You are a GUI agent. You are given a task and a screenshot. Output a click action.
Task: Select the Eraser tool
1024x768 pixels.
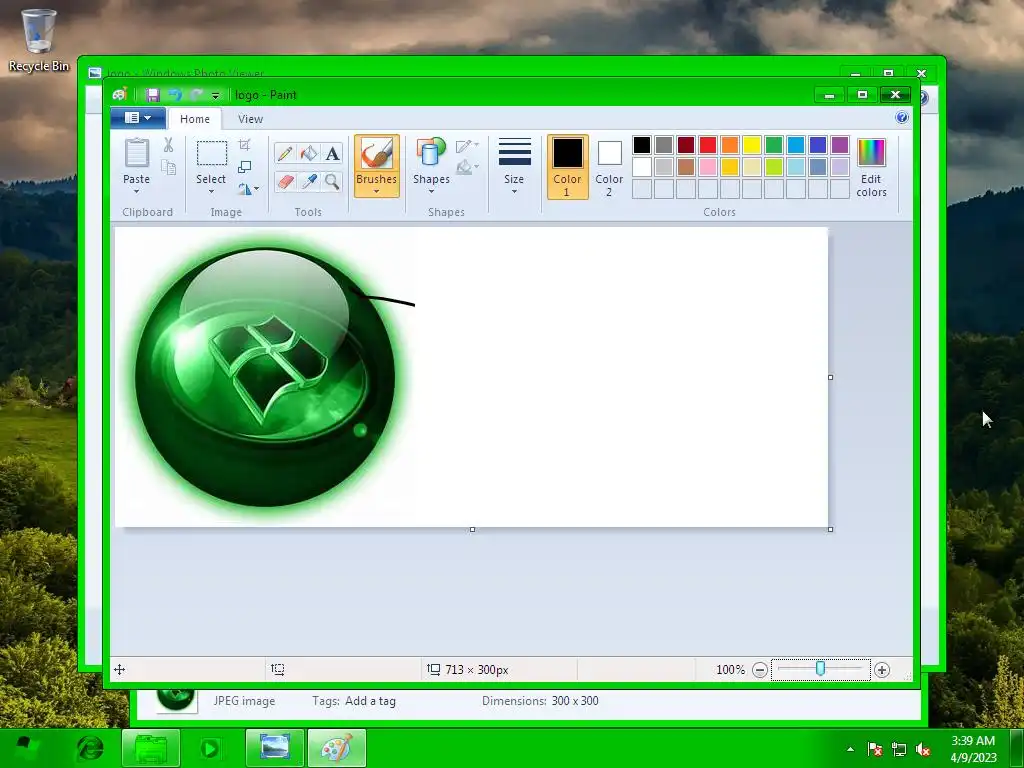[x=285, y=181]
